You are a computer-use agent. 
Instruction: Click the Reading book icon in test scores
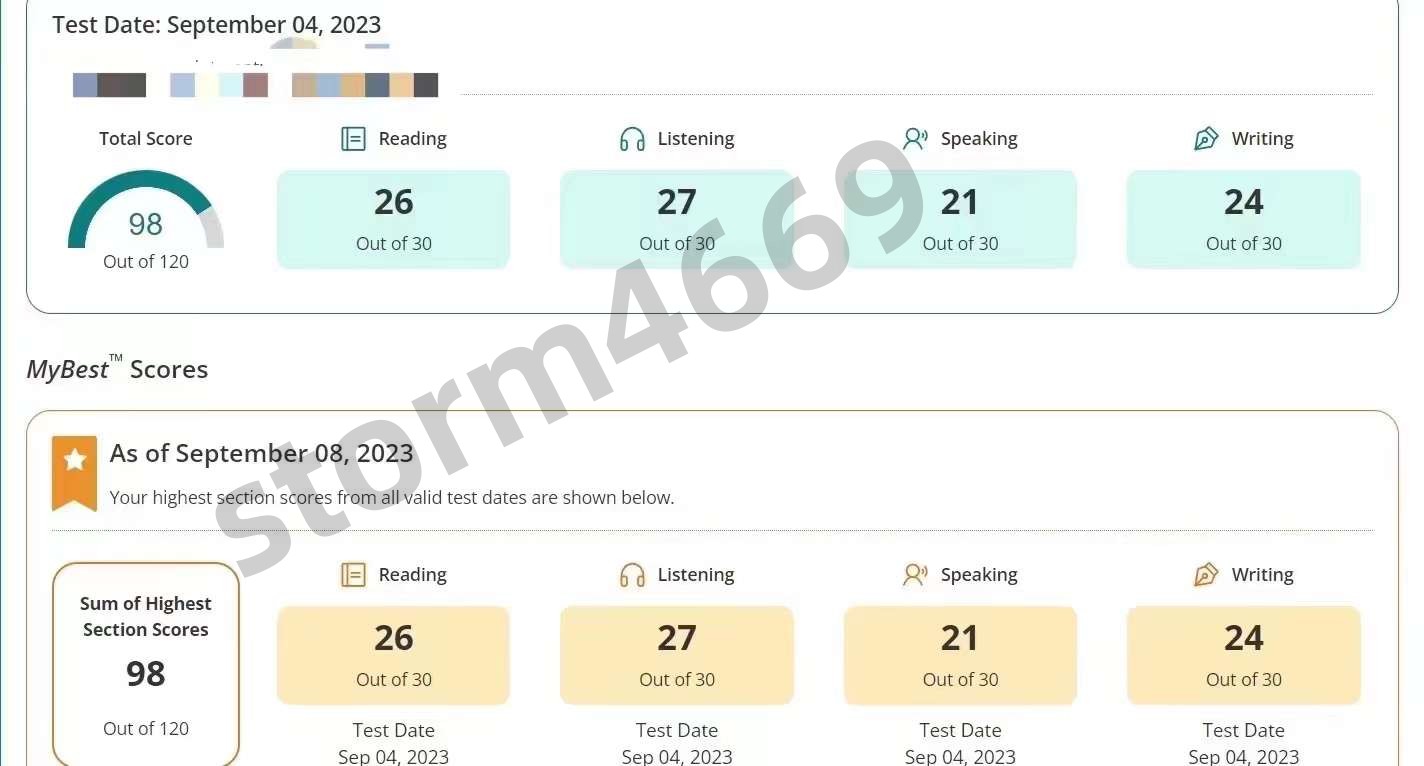pyautogui.click(x=353, y=139)
